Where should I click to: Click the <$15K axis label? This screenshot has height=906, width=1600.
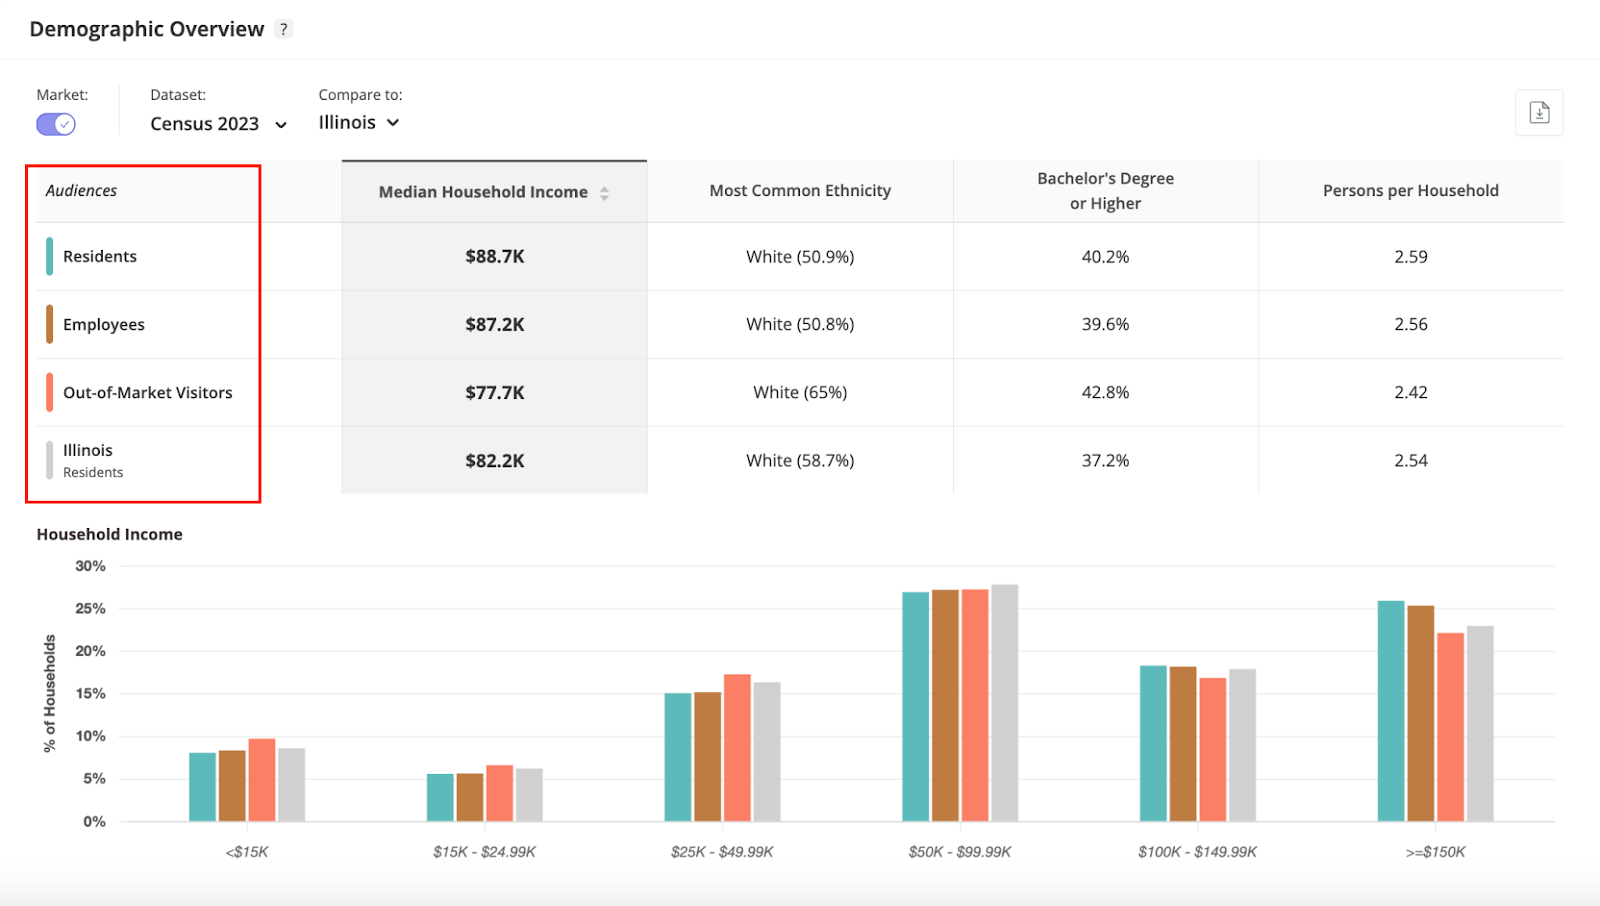(x=247, y=852)
